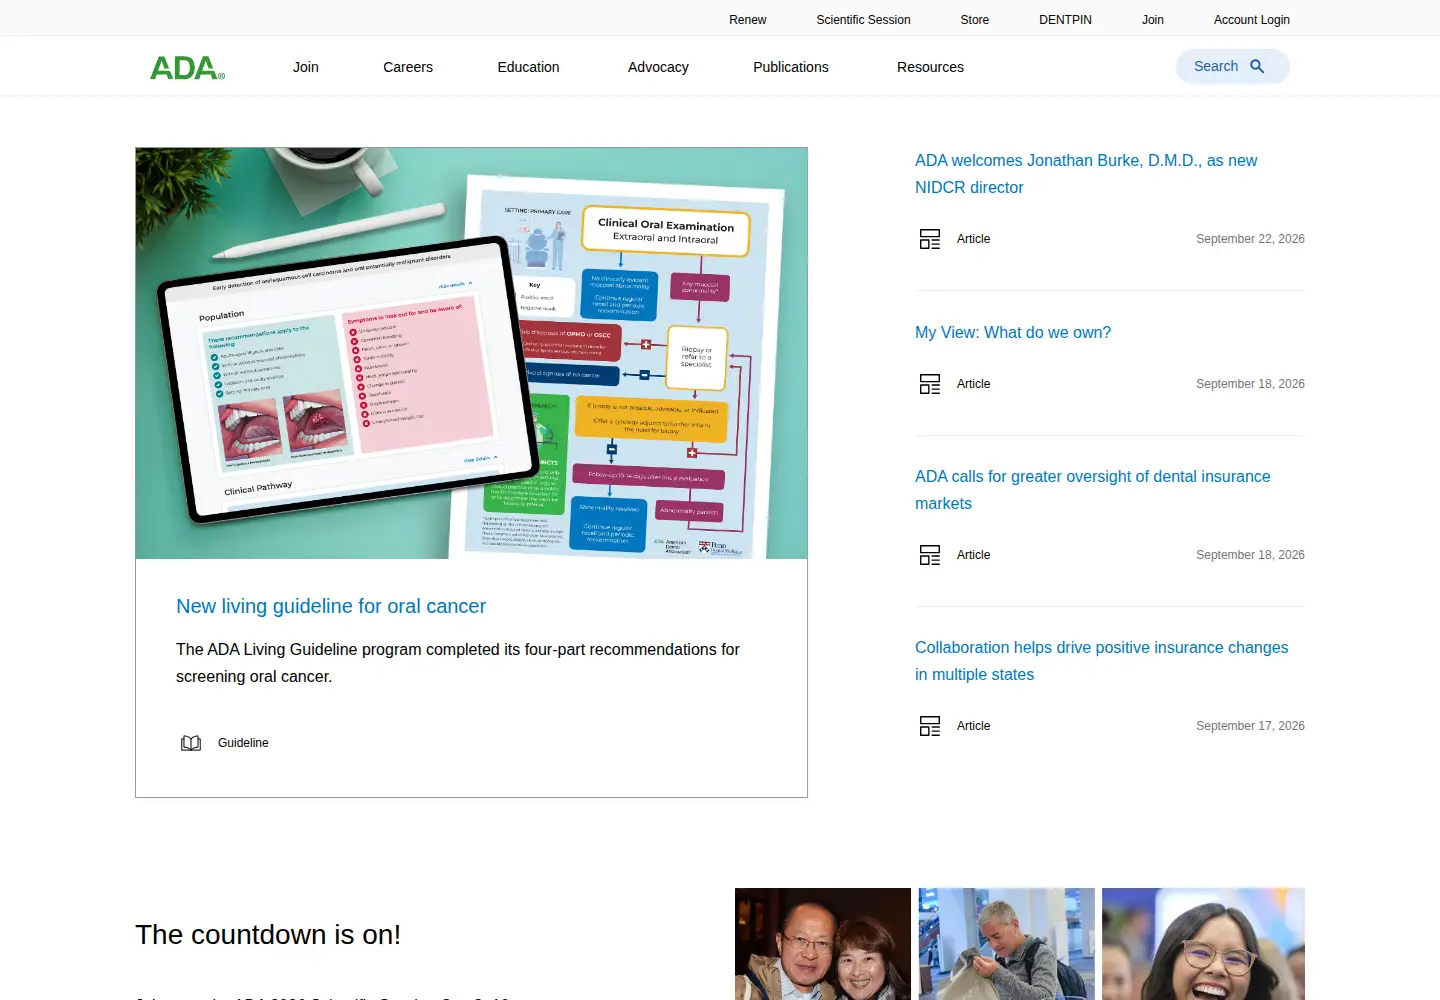Open the Education menu

(528, 67)
